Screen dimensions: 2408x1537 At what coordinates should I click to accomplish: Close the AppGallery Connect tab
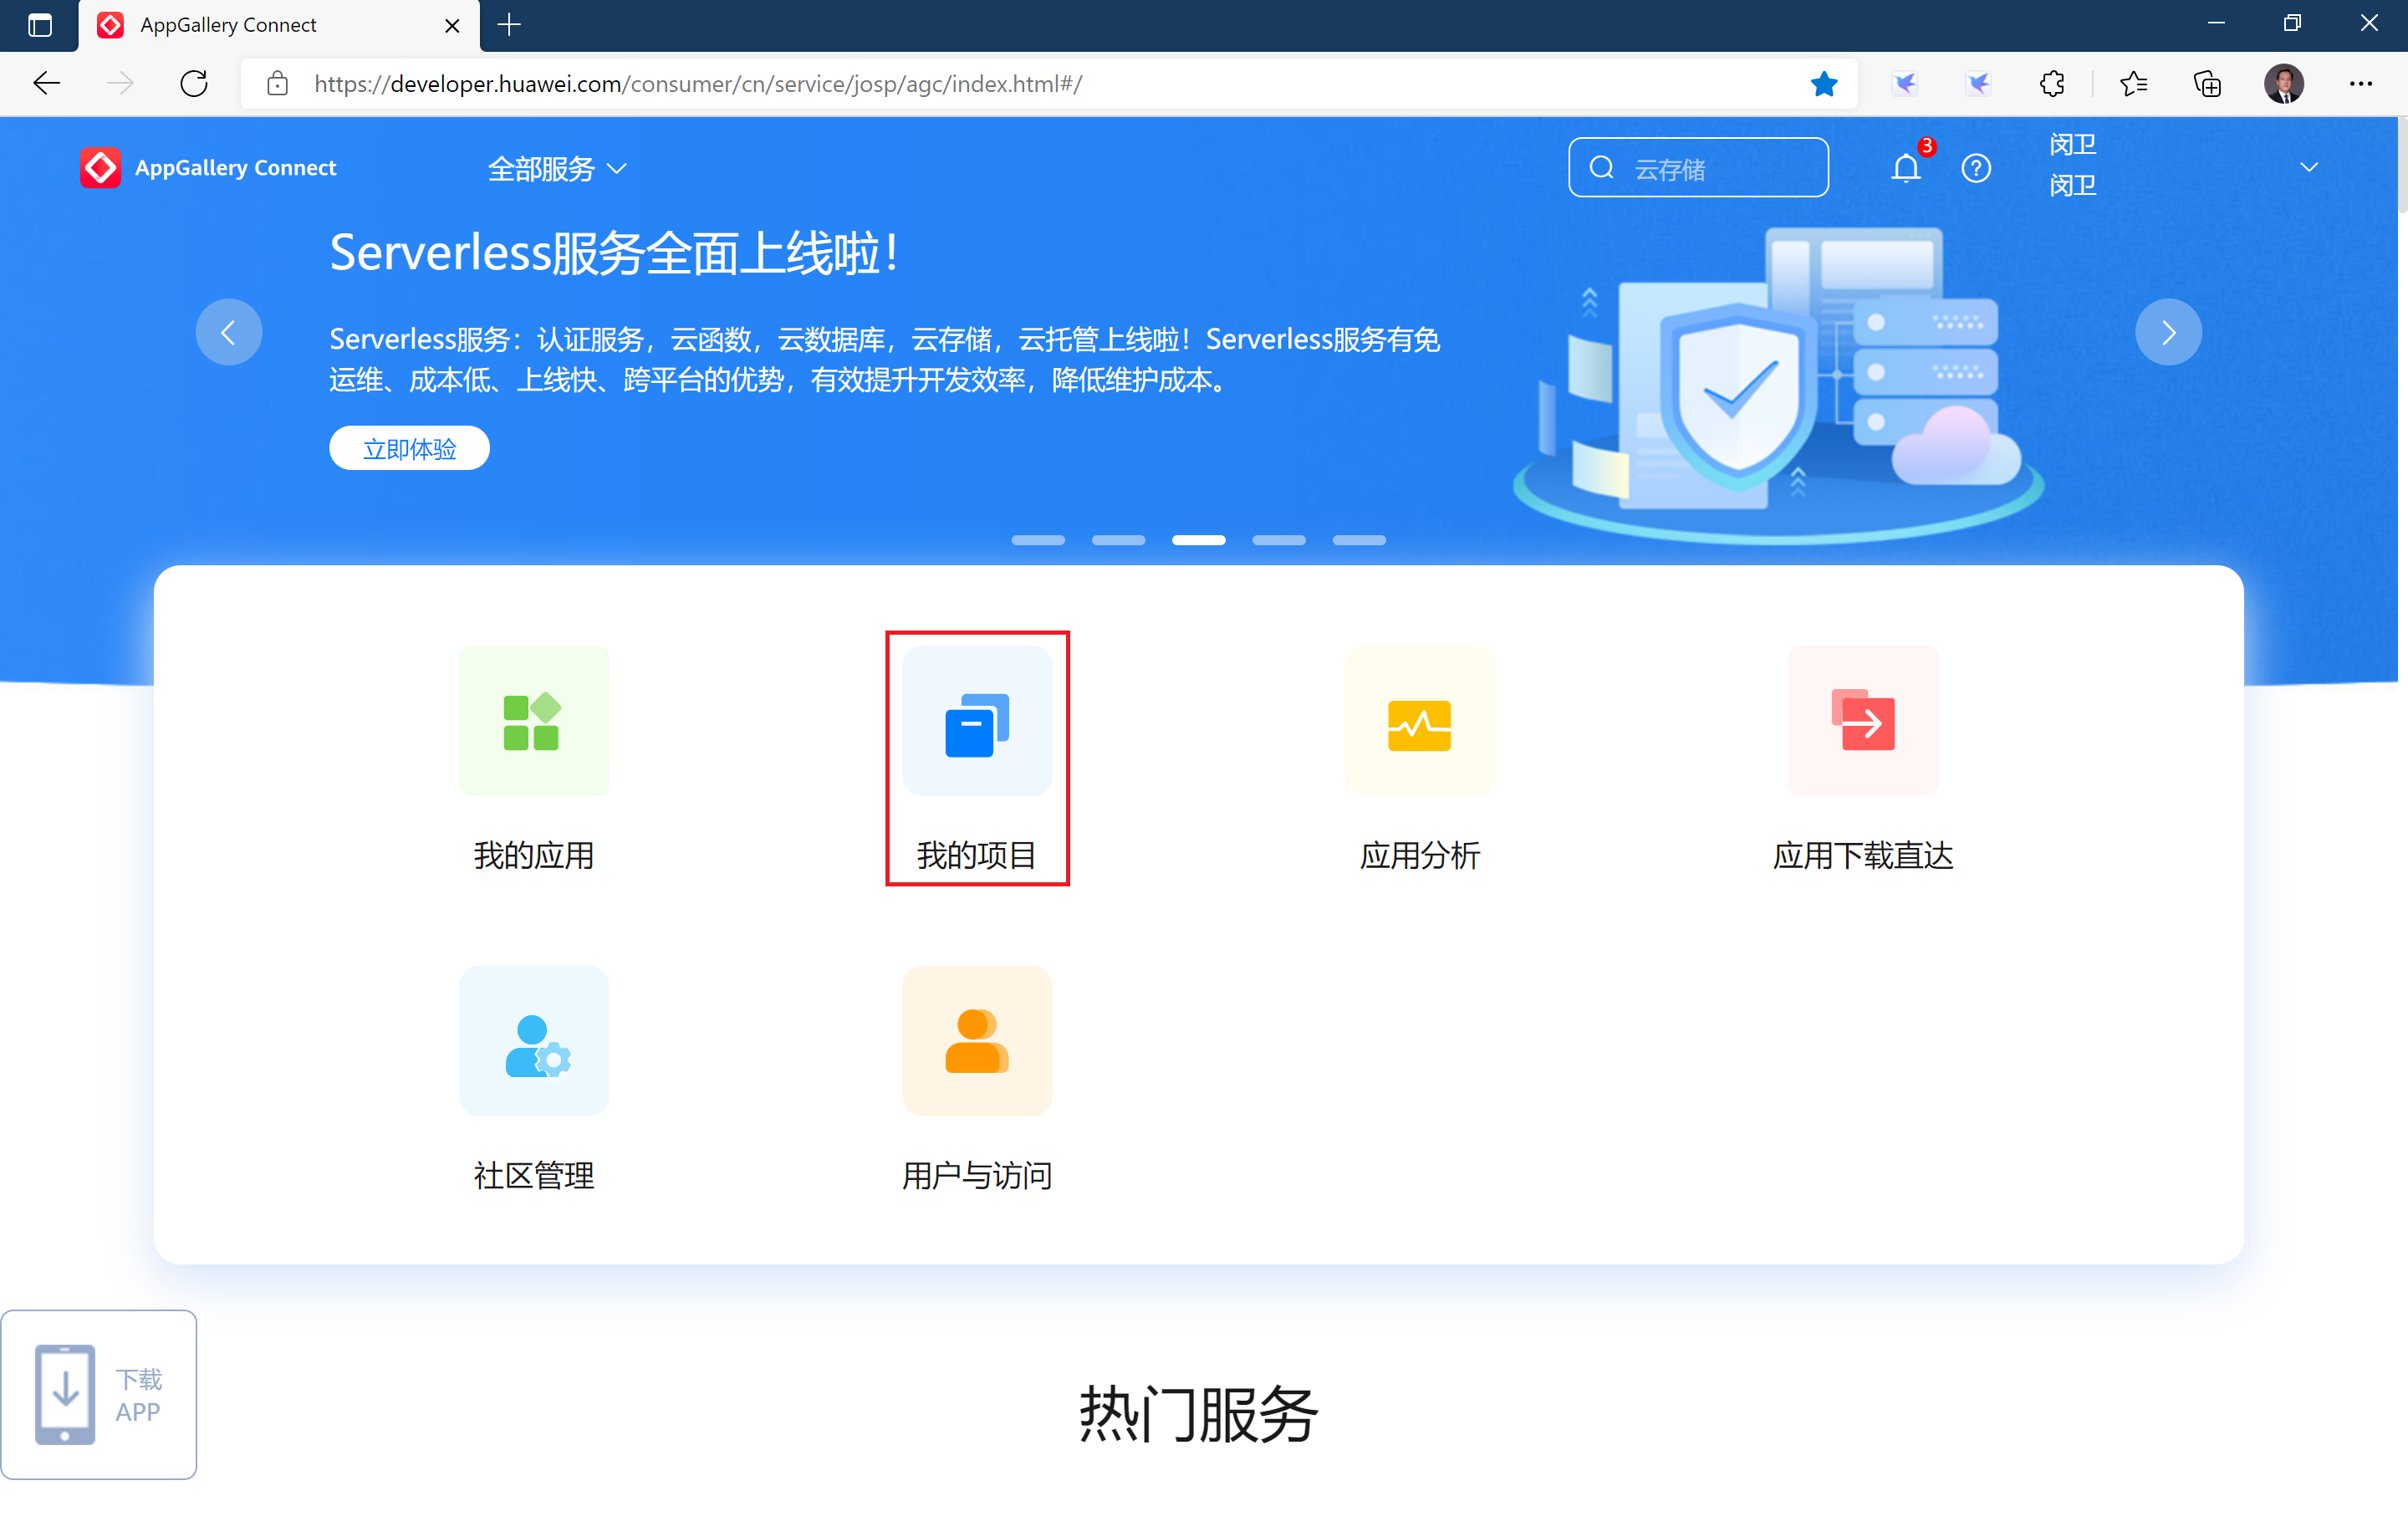[452, 25]
